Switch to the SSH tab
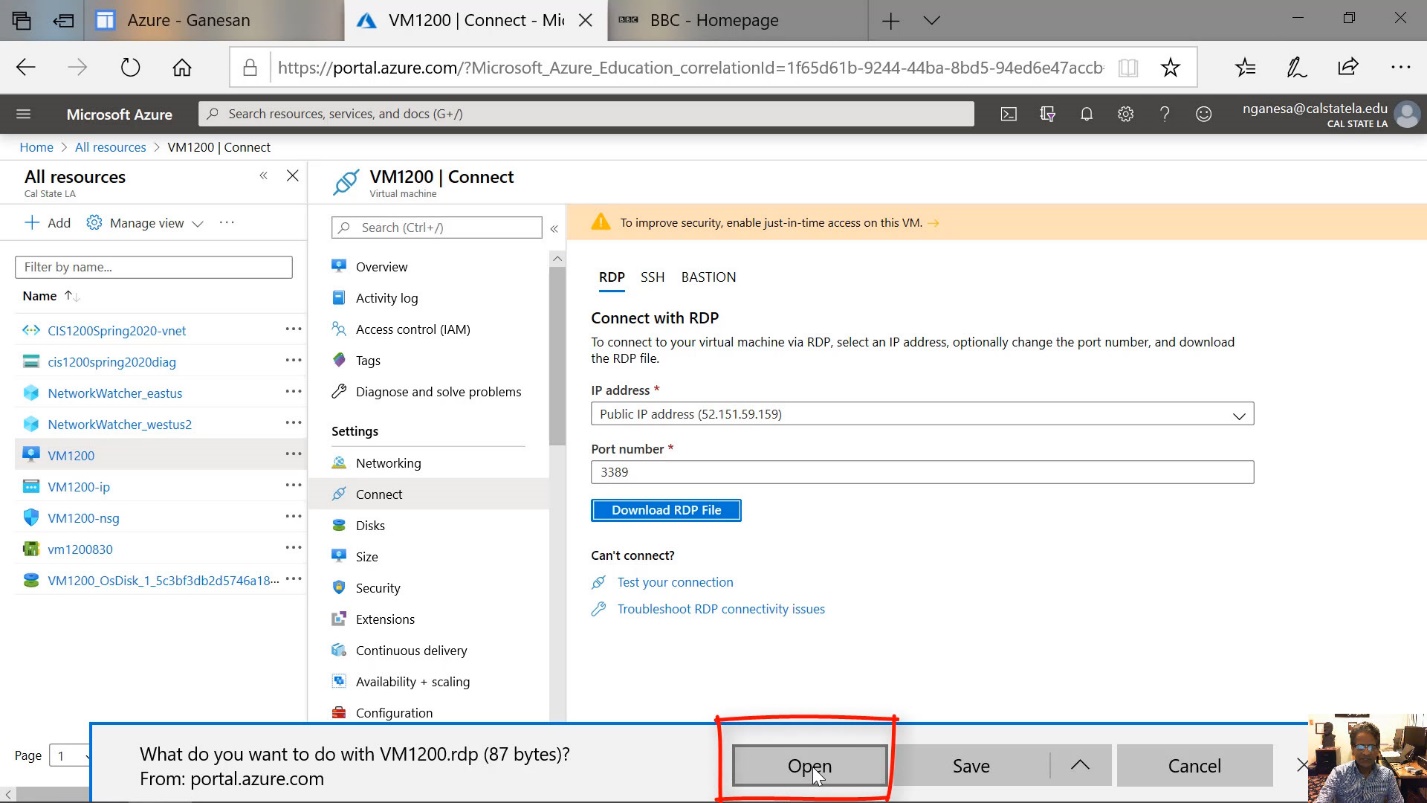1427x803 pixels. click(652, 277)
